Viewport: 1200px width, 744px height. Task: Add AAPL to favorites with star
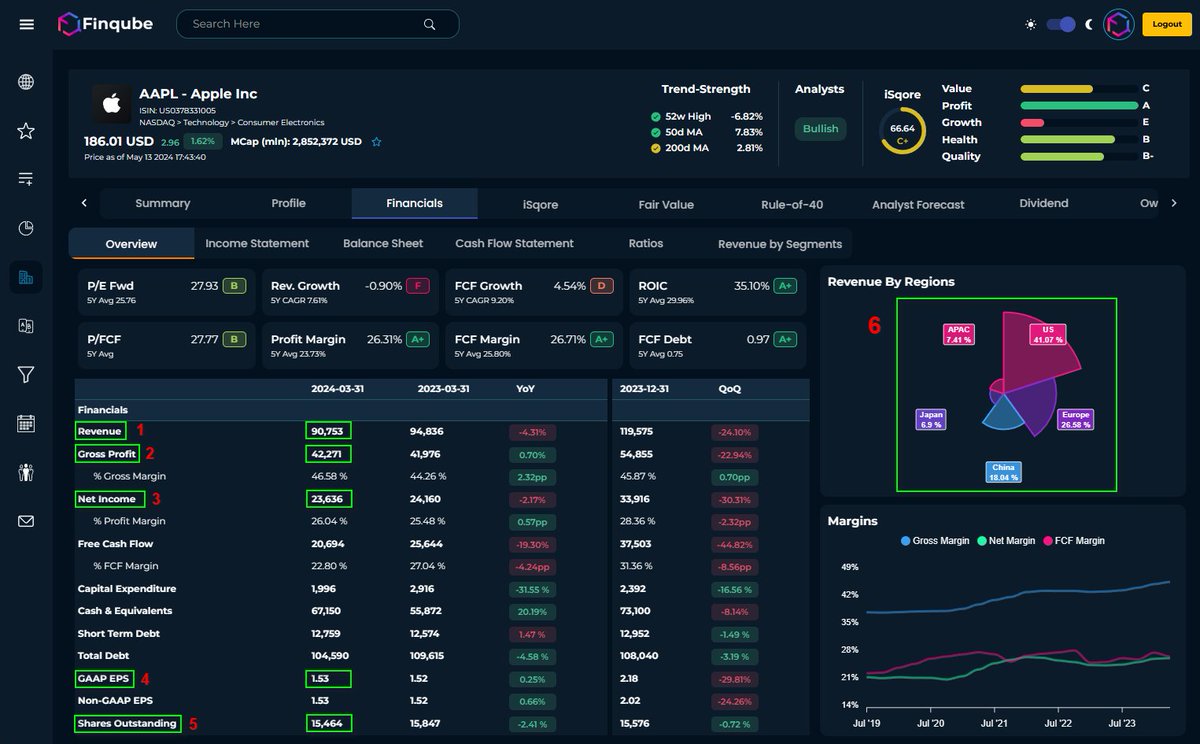377,142
